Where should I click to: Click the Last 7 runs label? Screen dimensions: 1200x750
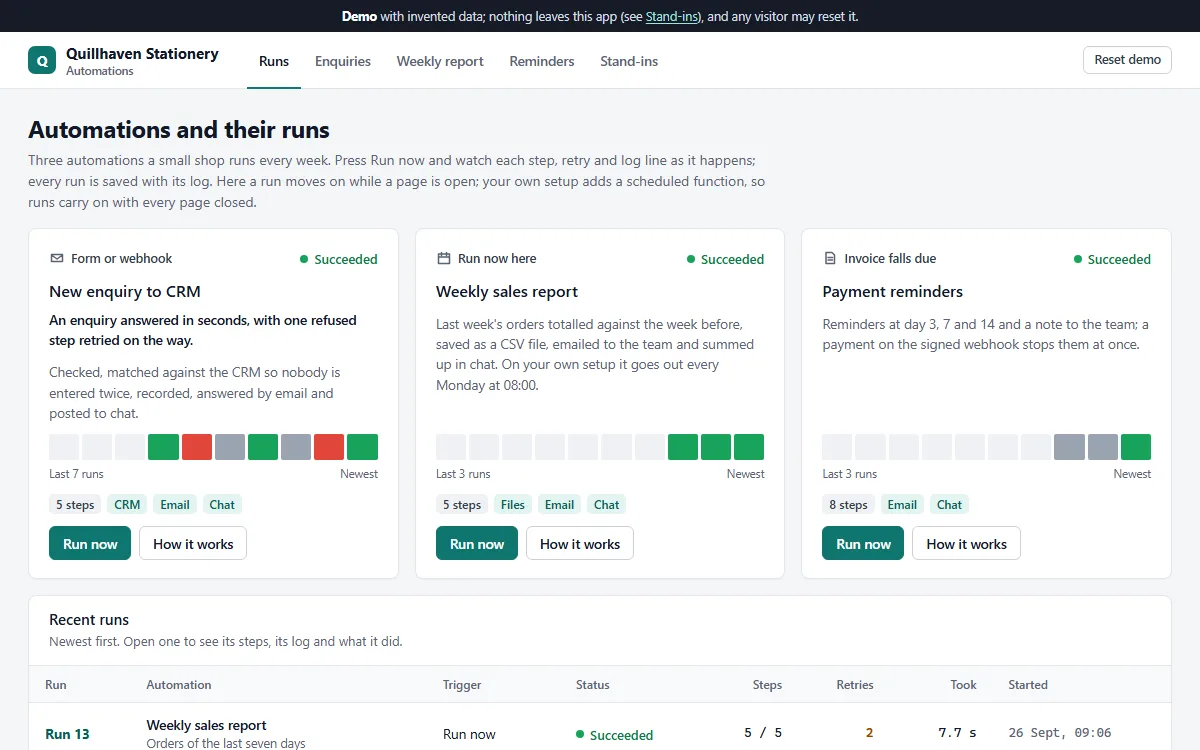coord(76,474)
